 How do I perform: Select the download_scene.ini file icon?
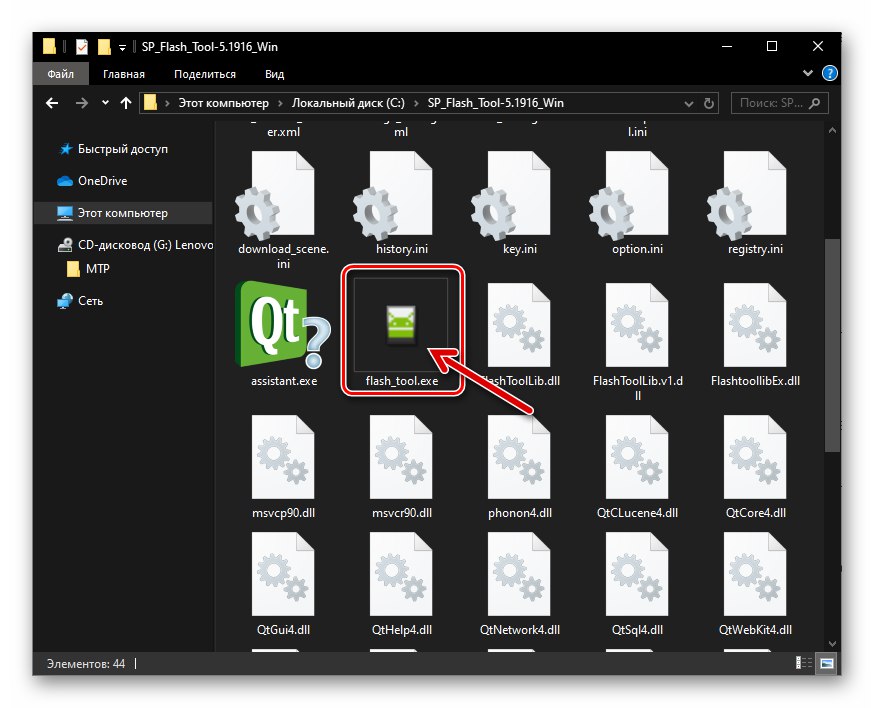pyautogui.click(x=277, y=195)
